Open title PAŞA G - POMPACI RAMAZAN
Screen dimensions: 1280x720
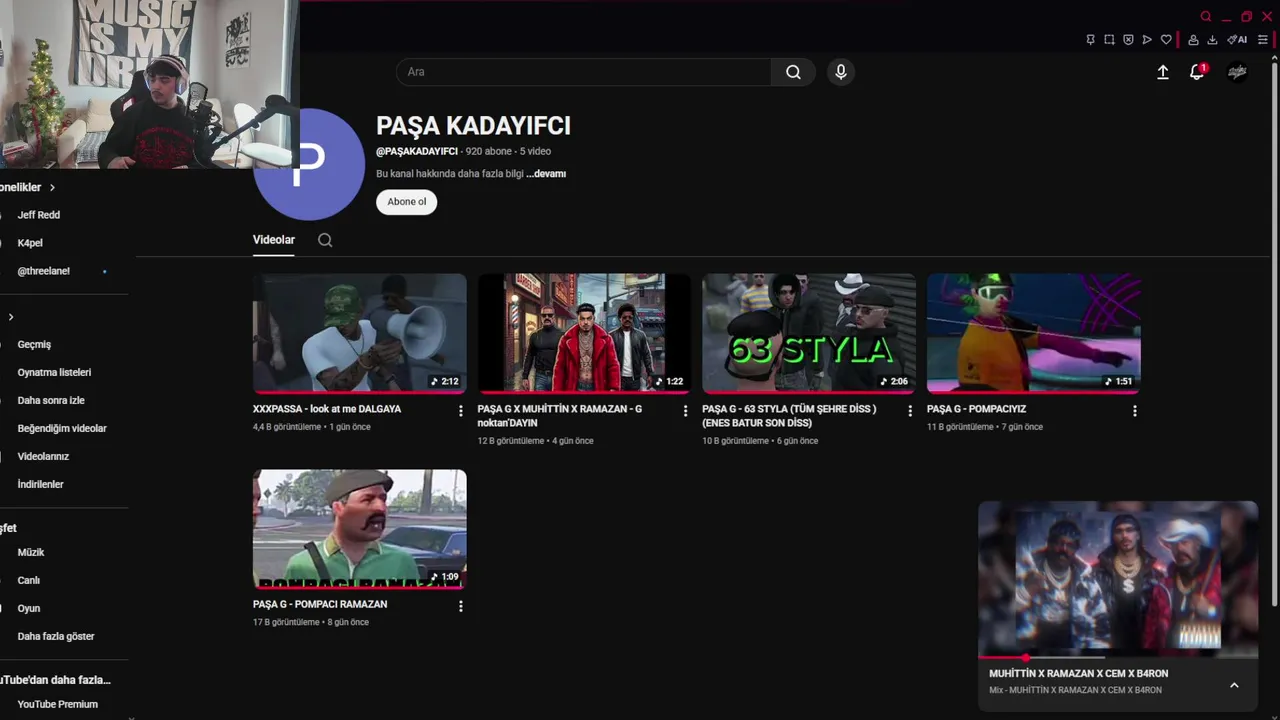click(x=320, y=604)
